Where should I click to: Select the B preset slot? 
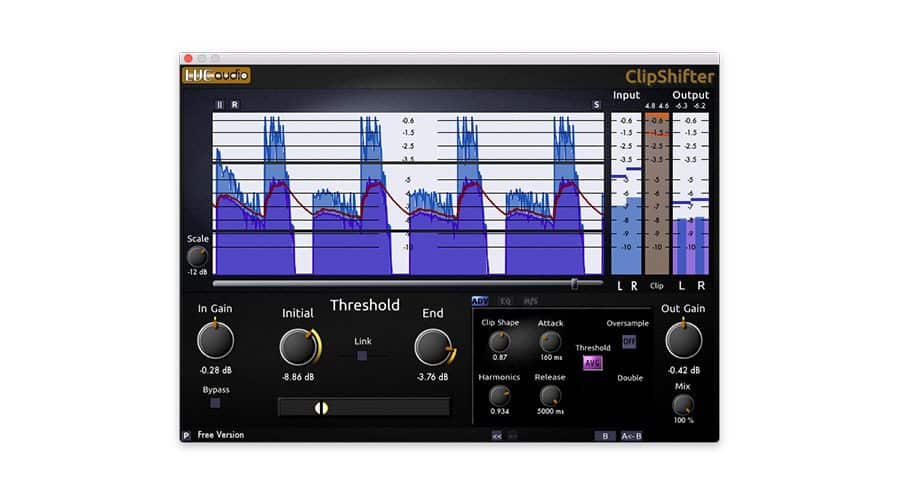click(604, 436)
